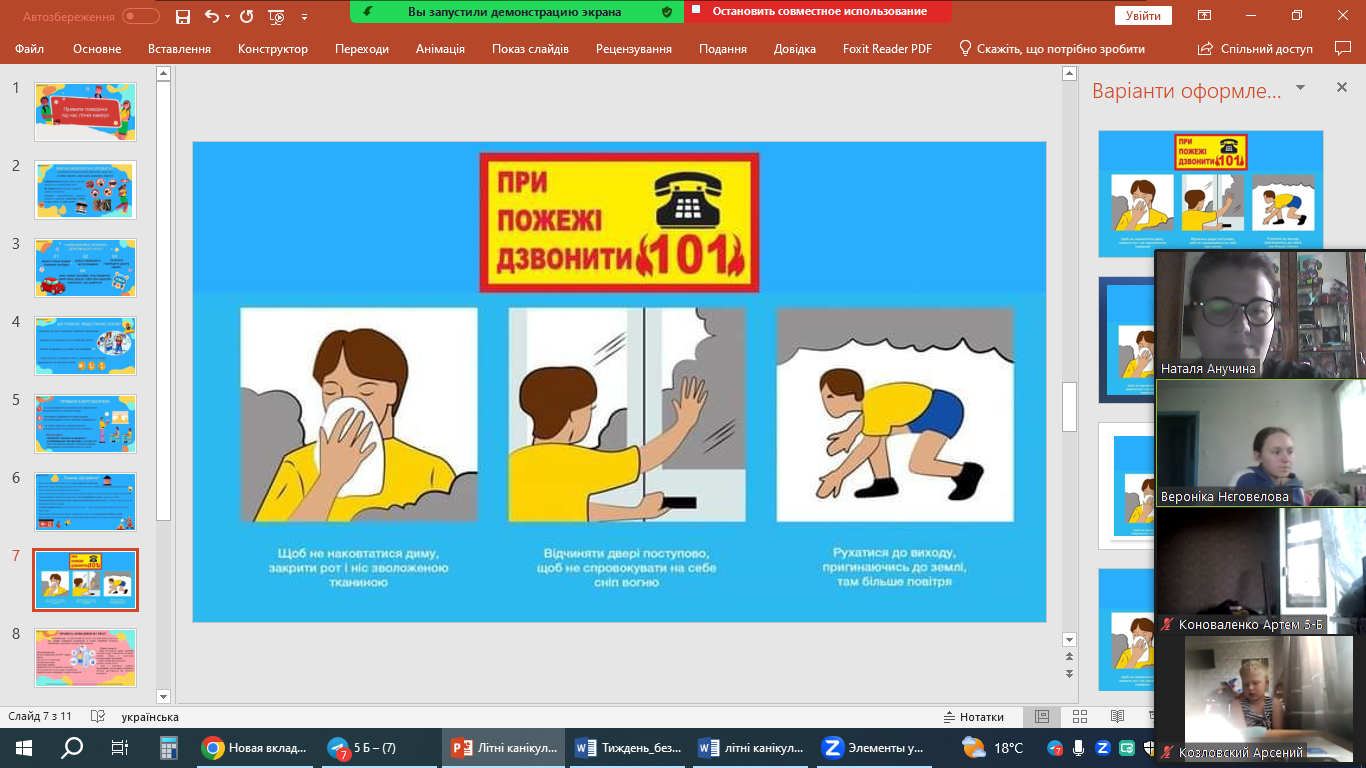Apply the first design idea thumbnail

[x=1211, y=194]
